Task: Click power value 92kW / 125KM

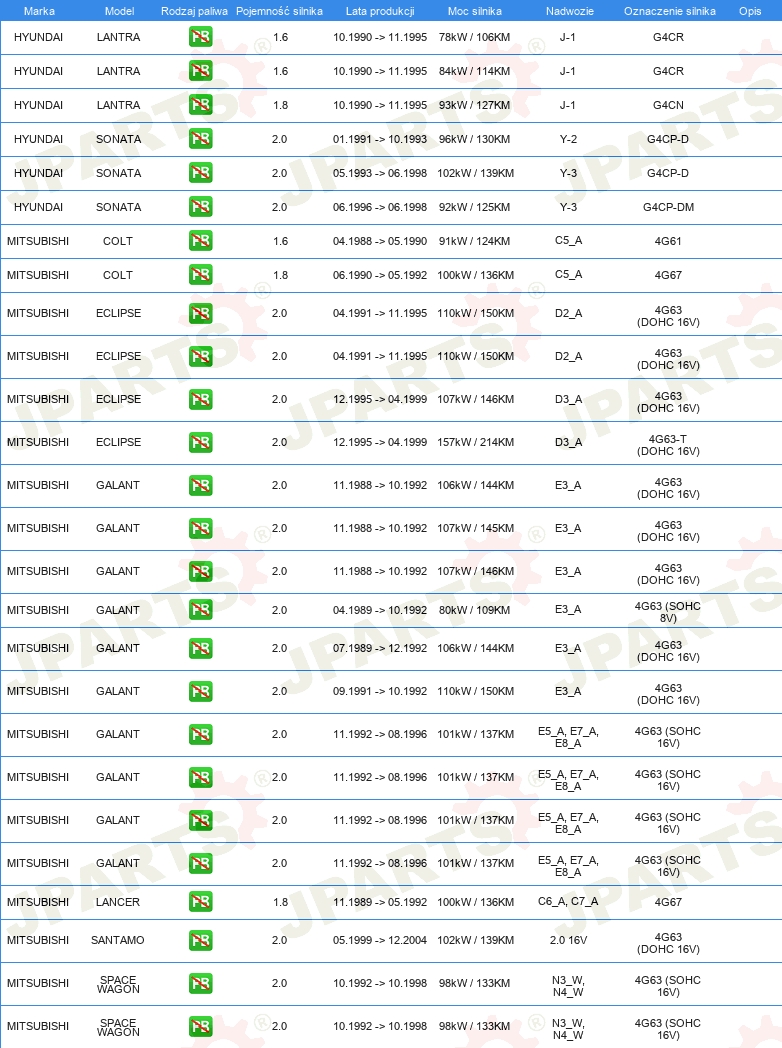Action: tap(475, 207)
